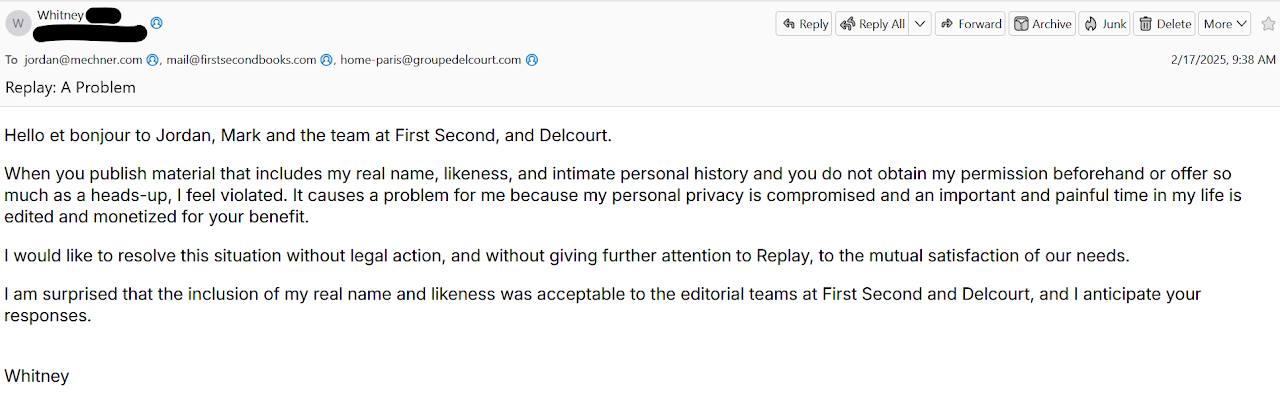
Task: Toggle the star on this message
Action: (x=1268, y=24)
